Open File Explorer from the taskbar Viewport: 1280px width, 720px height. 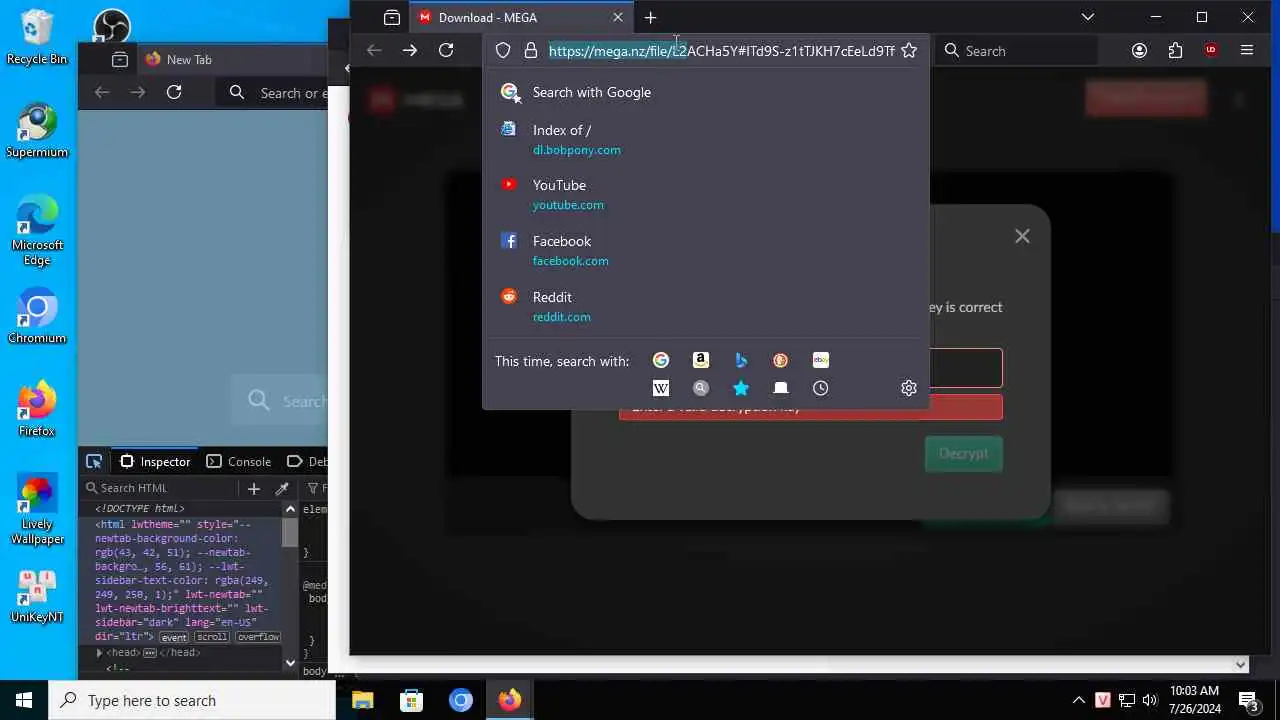click(362, 700)
